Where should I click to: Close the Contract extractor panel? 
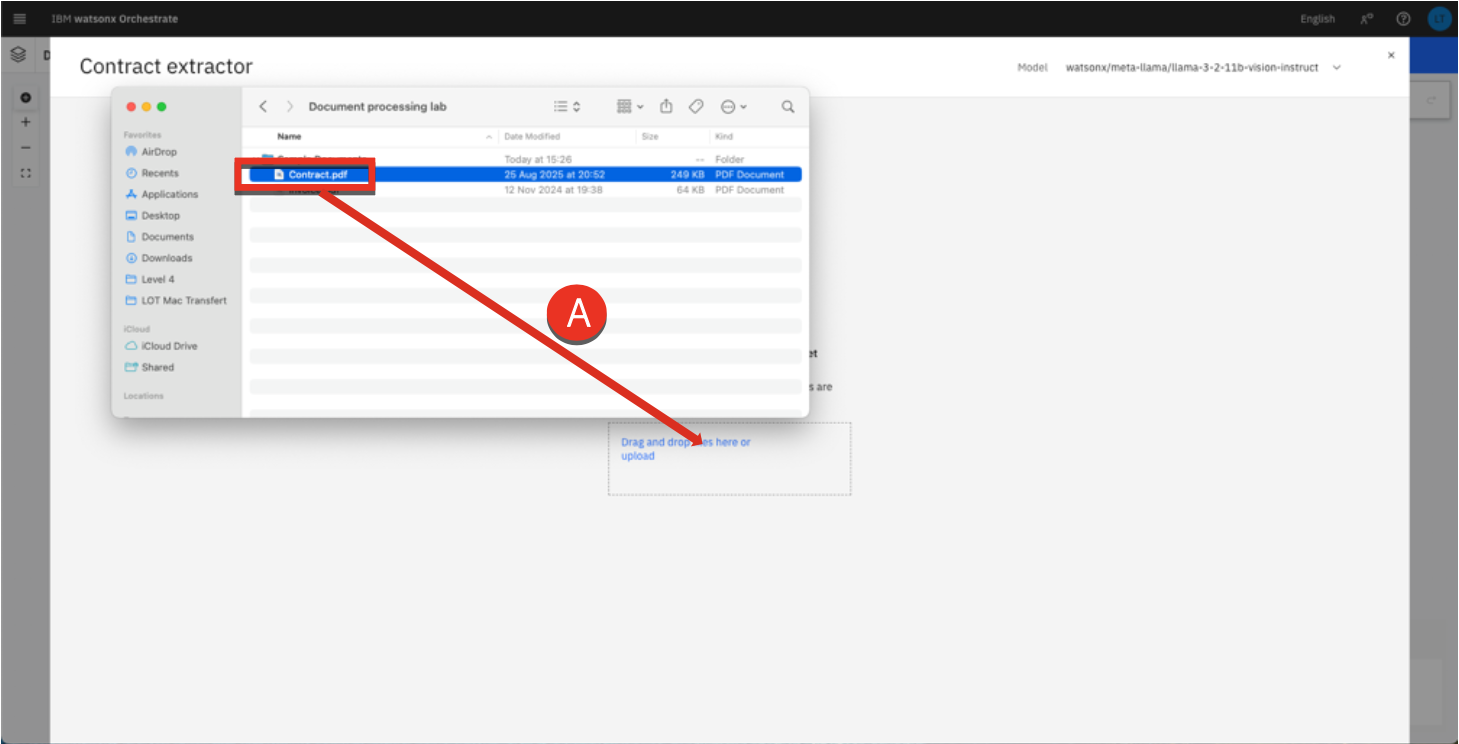click(1390, 56)
